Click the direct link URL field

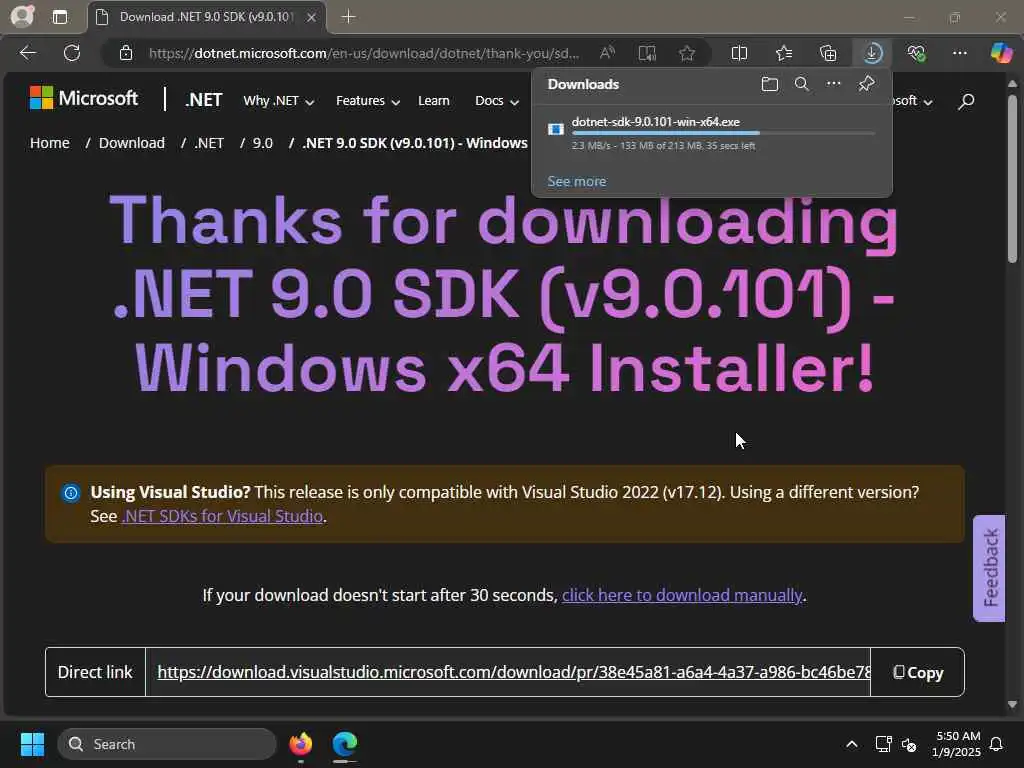[x=508, y=672]
